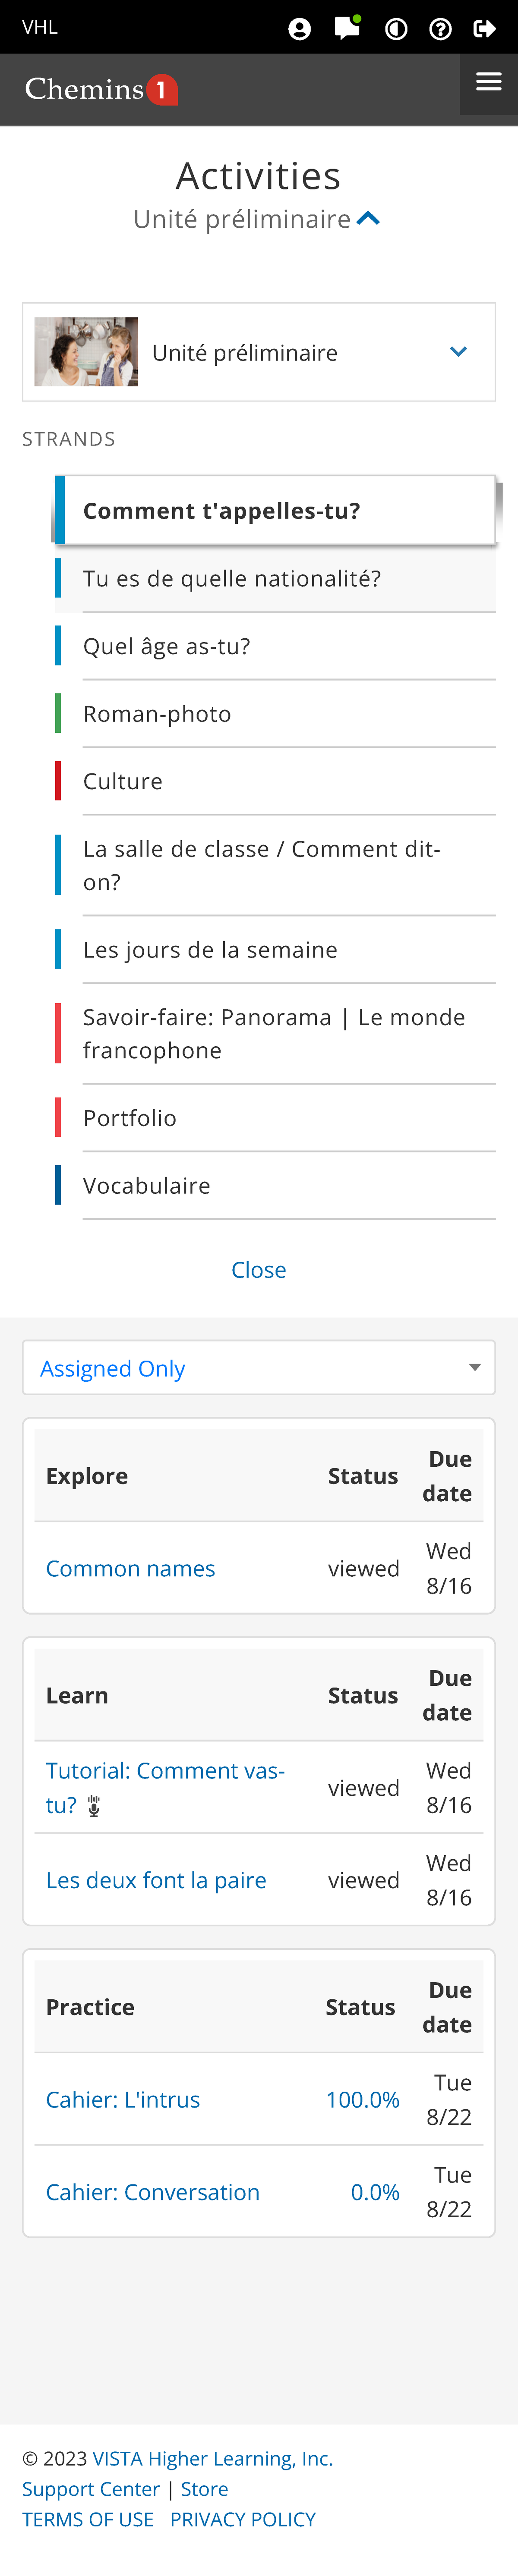This screenshot has width=518, height=2576.
Task: Click the Close link below strands
Action: [x=259, y=1270]
